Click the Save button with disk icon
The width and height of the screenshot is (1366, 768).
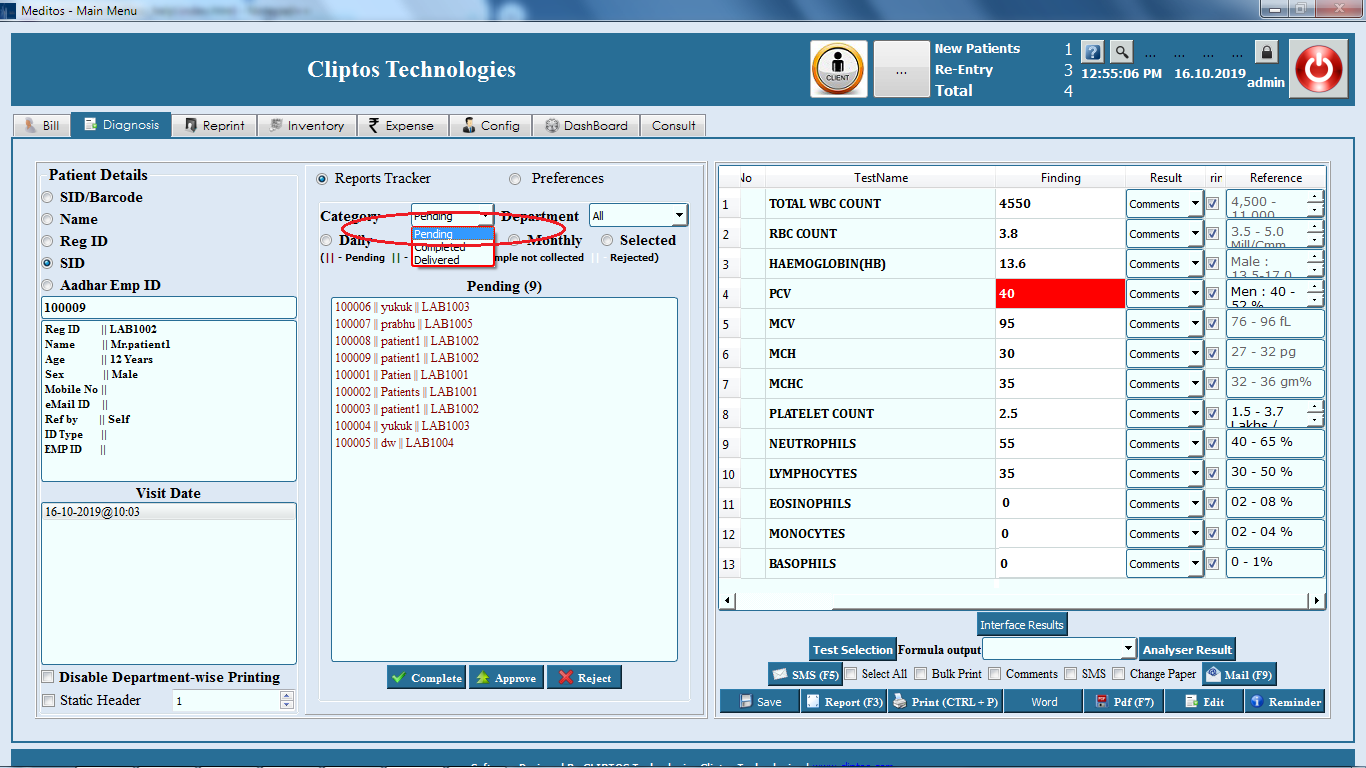[x=760, y=701]
